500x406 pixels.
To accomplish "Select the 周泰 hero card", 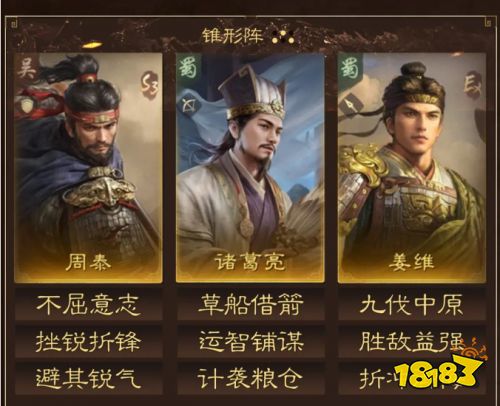I will pyautogui.click(x=88, y=168).
